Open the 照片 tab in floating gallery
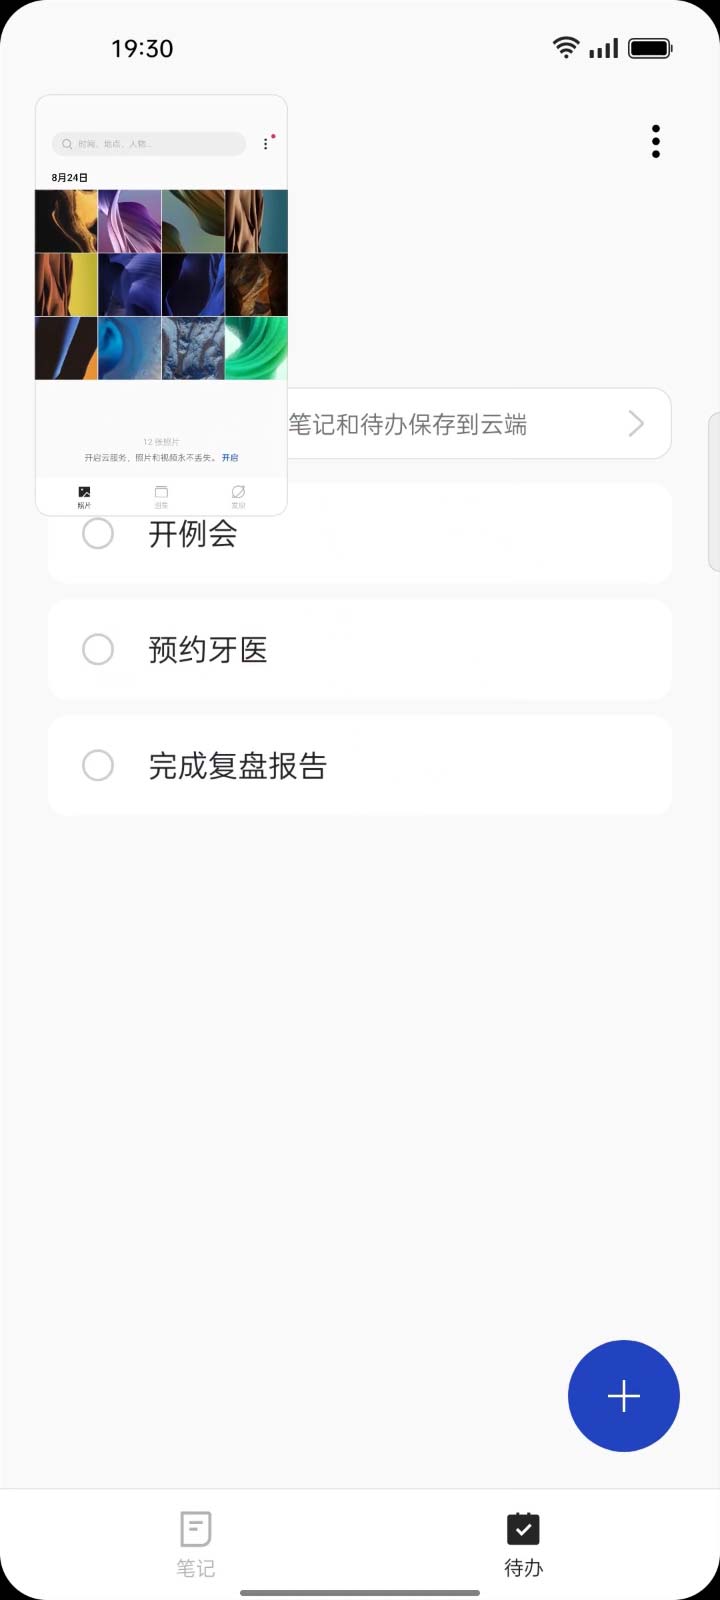 [x=84, y=496]
